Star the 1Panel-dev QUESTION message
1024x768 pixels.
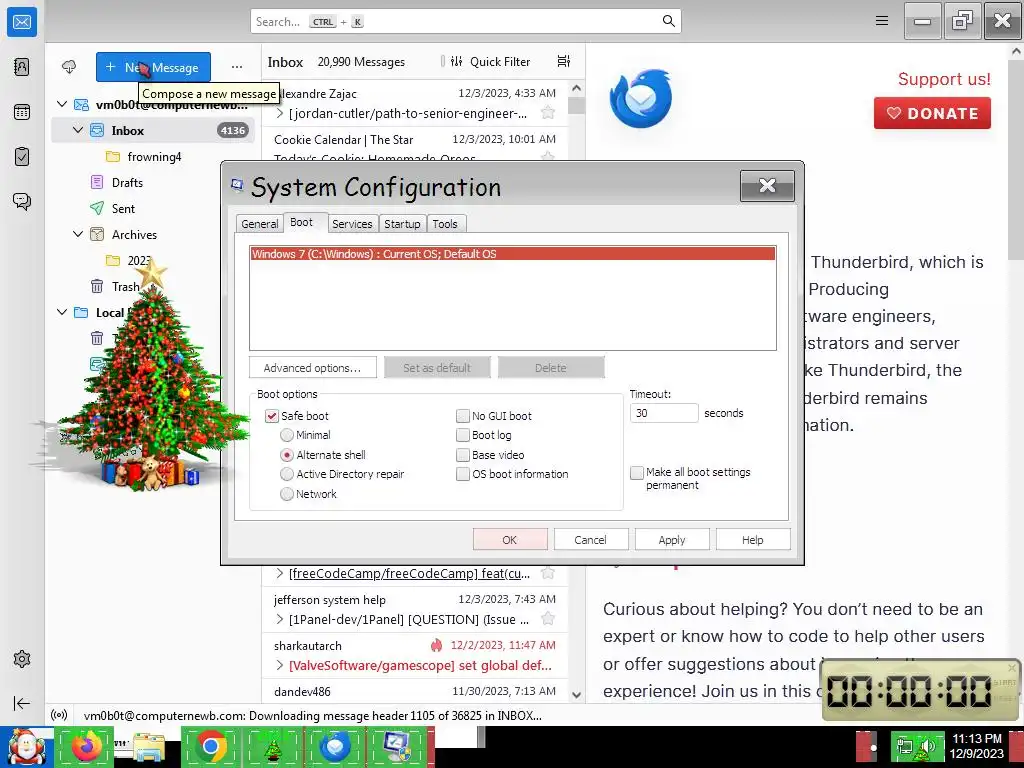click(548, 618)
